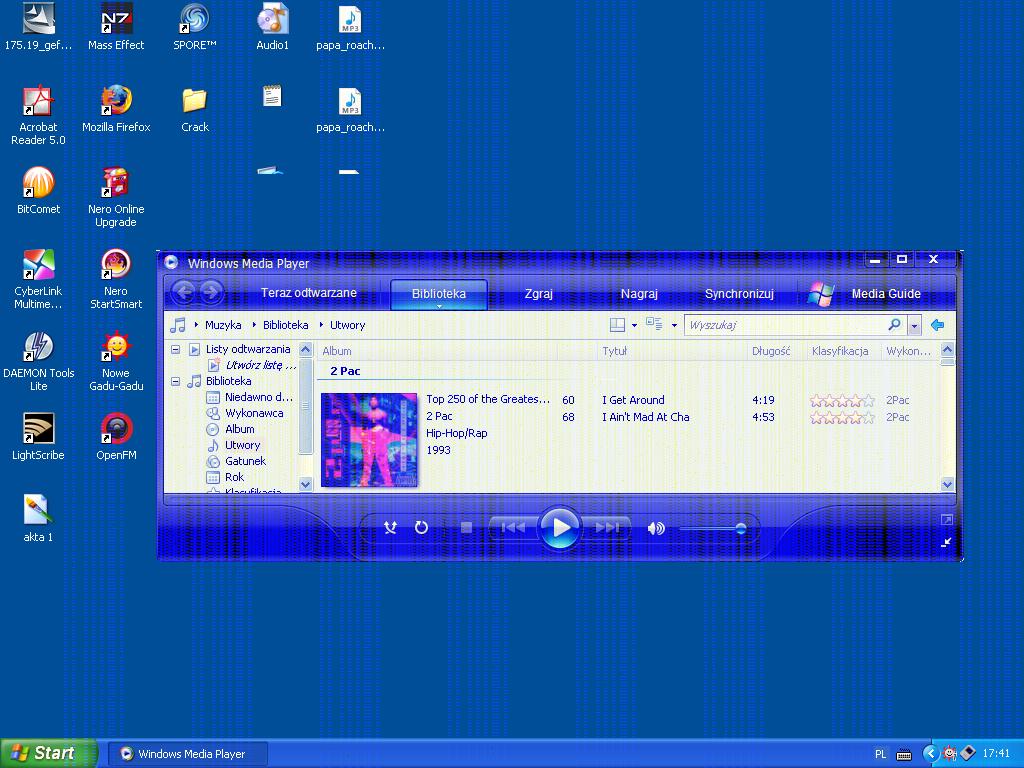Mute the player's sound
The width and height of the screenshot is (1024, 768).
[x=656, y=528]
